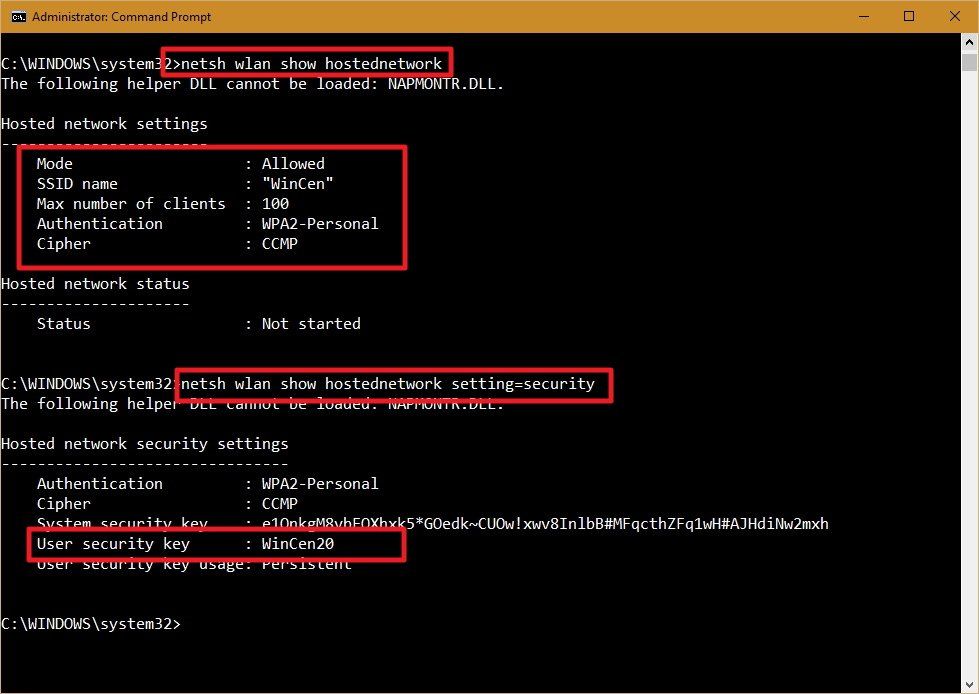The width and height of the screenshot is (979, 694).
Task: Select the 'netsh wlan show hostednetwork' command text
Action: coord(310,62)
